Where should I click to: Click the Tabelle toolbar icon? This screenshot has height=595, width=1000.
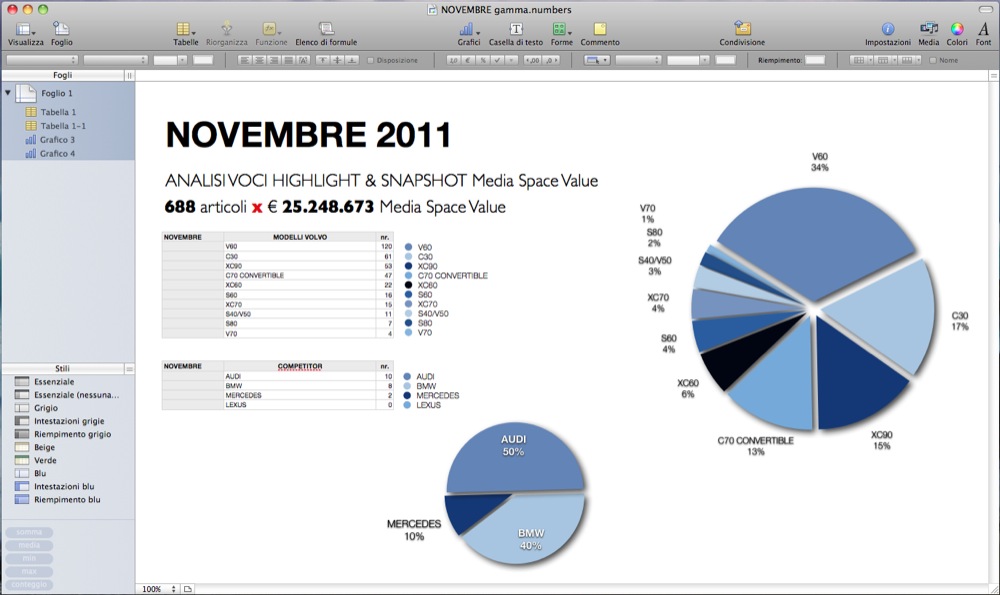click(185, 30)
